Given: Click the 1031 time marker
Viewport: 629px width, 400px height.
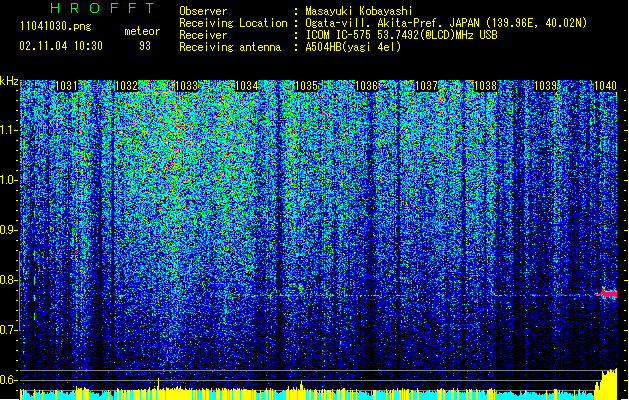Looking at the screenshot, I should click(x=66, y=86).
